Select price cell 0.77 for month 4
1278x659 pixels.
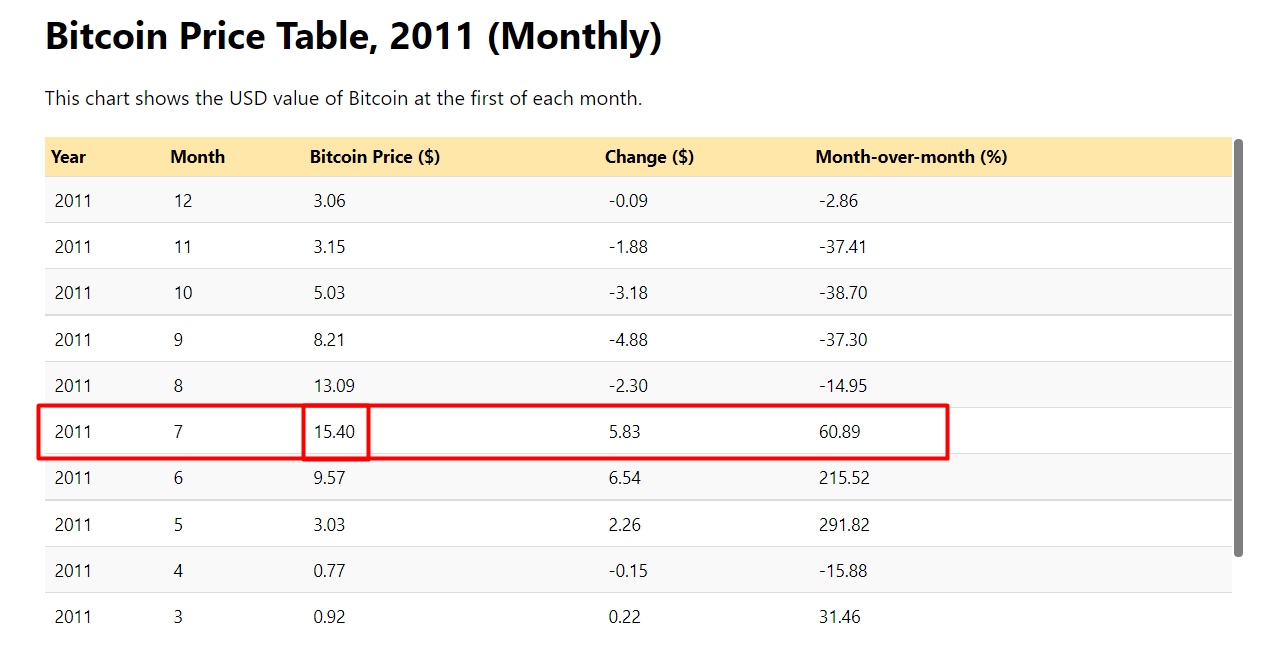pyautogui.click(x=329, y=571)
